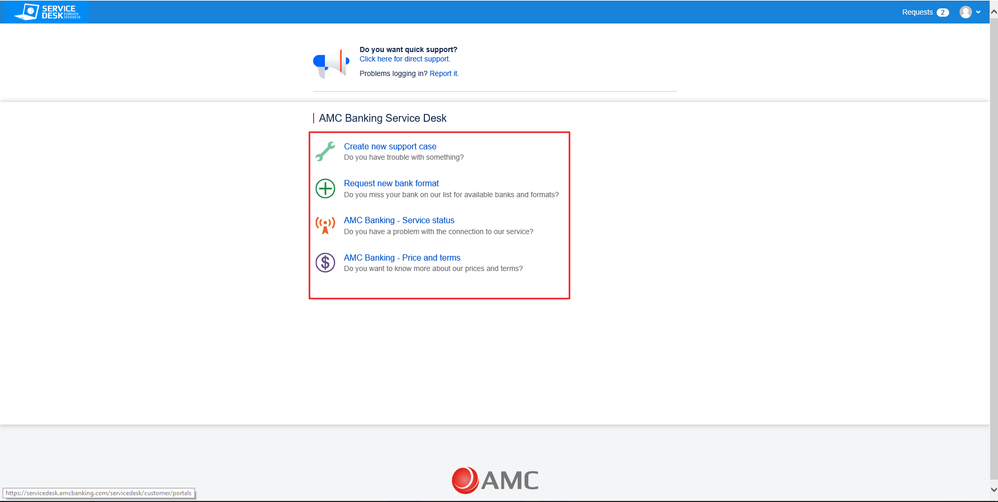The width and height of the screenshot is (998, 502).
Task: Open the Requests link in header
Action: pos(917,12)
